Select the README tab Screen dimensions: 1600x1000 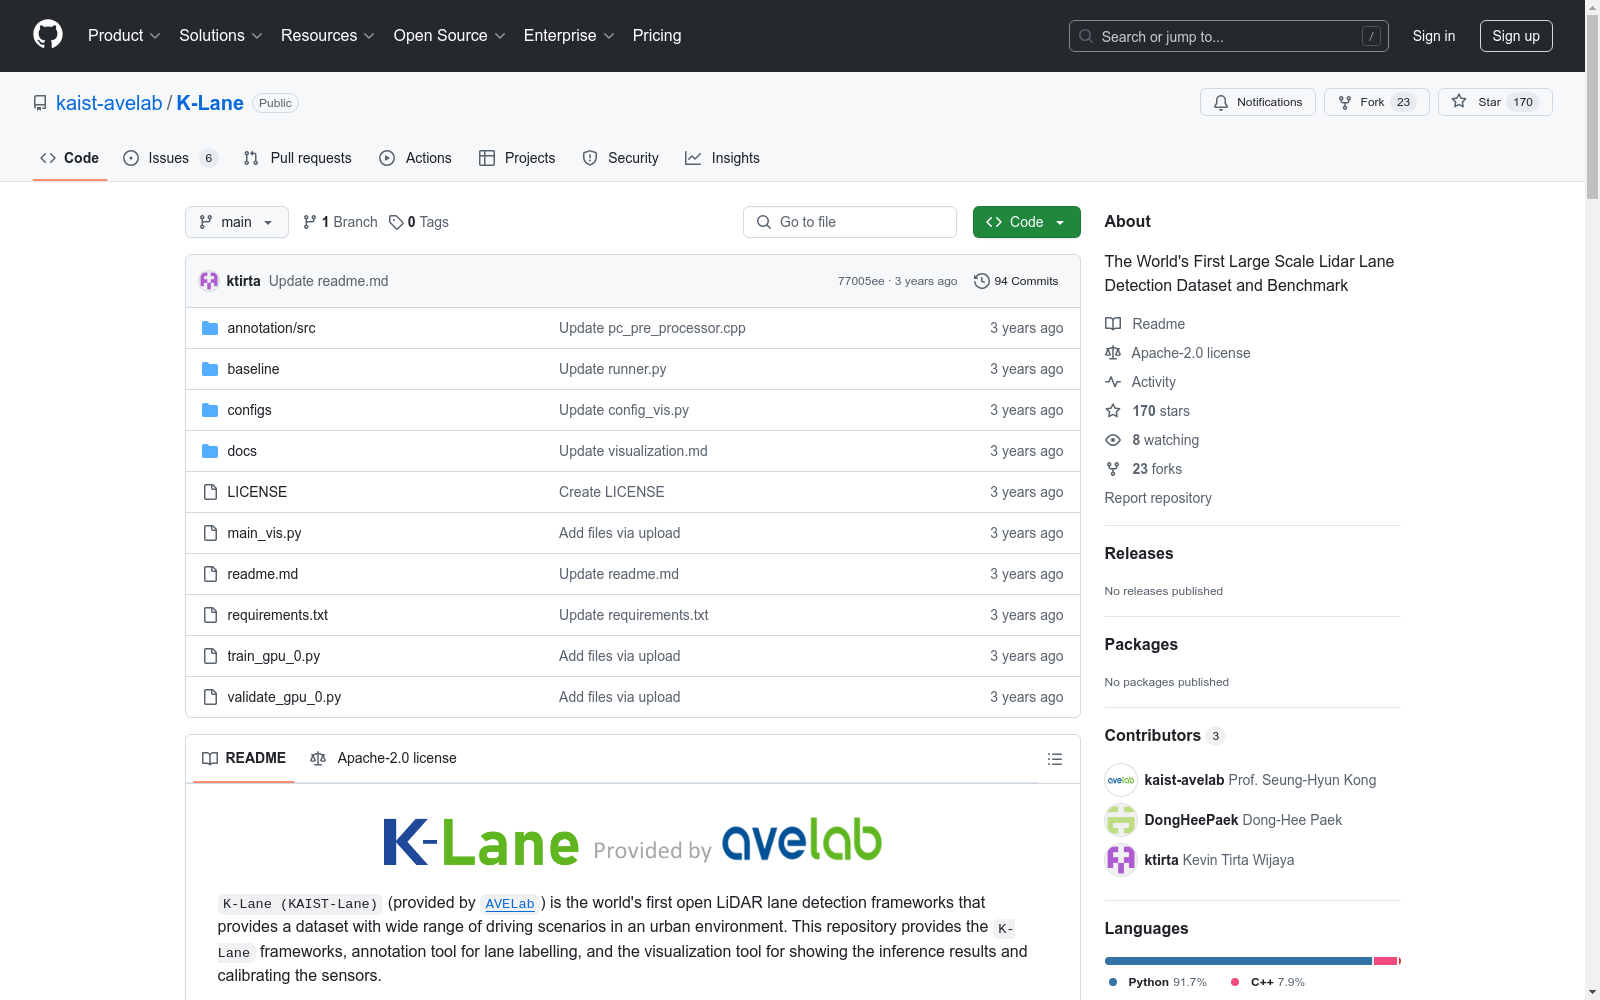tap(244, 758)
